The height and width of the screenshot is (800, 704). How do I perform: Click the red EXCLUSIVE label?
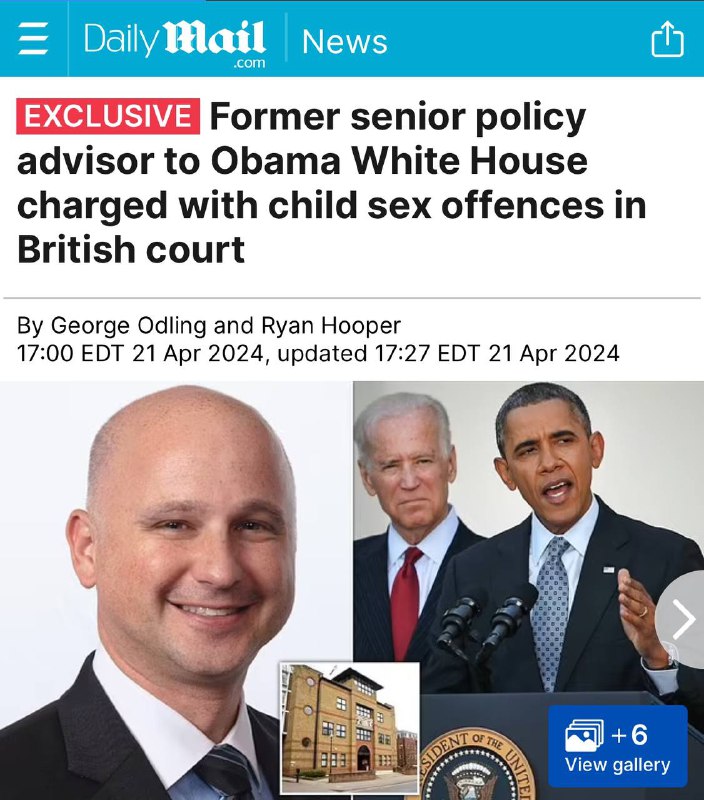pyautogui.click(x=108, y=116)
